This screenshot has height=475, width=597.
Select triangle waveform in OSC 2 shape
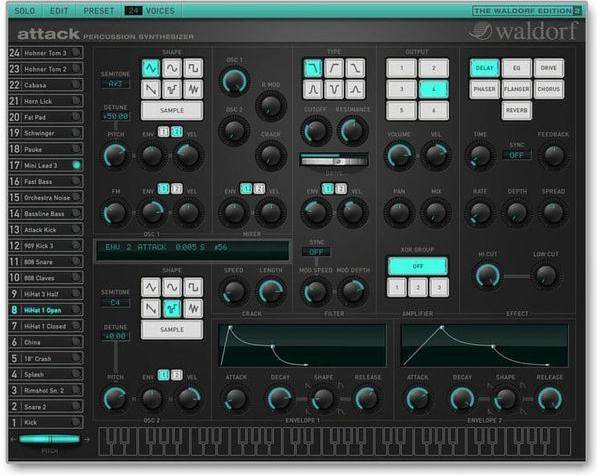(x=151, y=287)
